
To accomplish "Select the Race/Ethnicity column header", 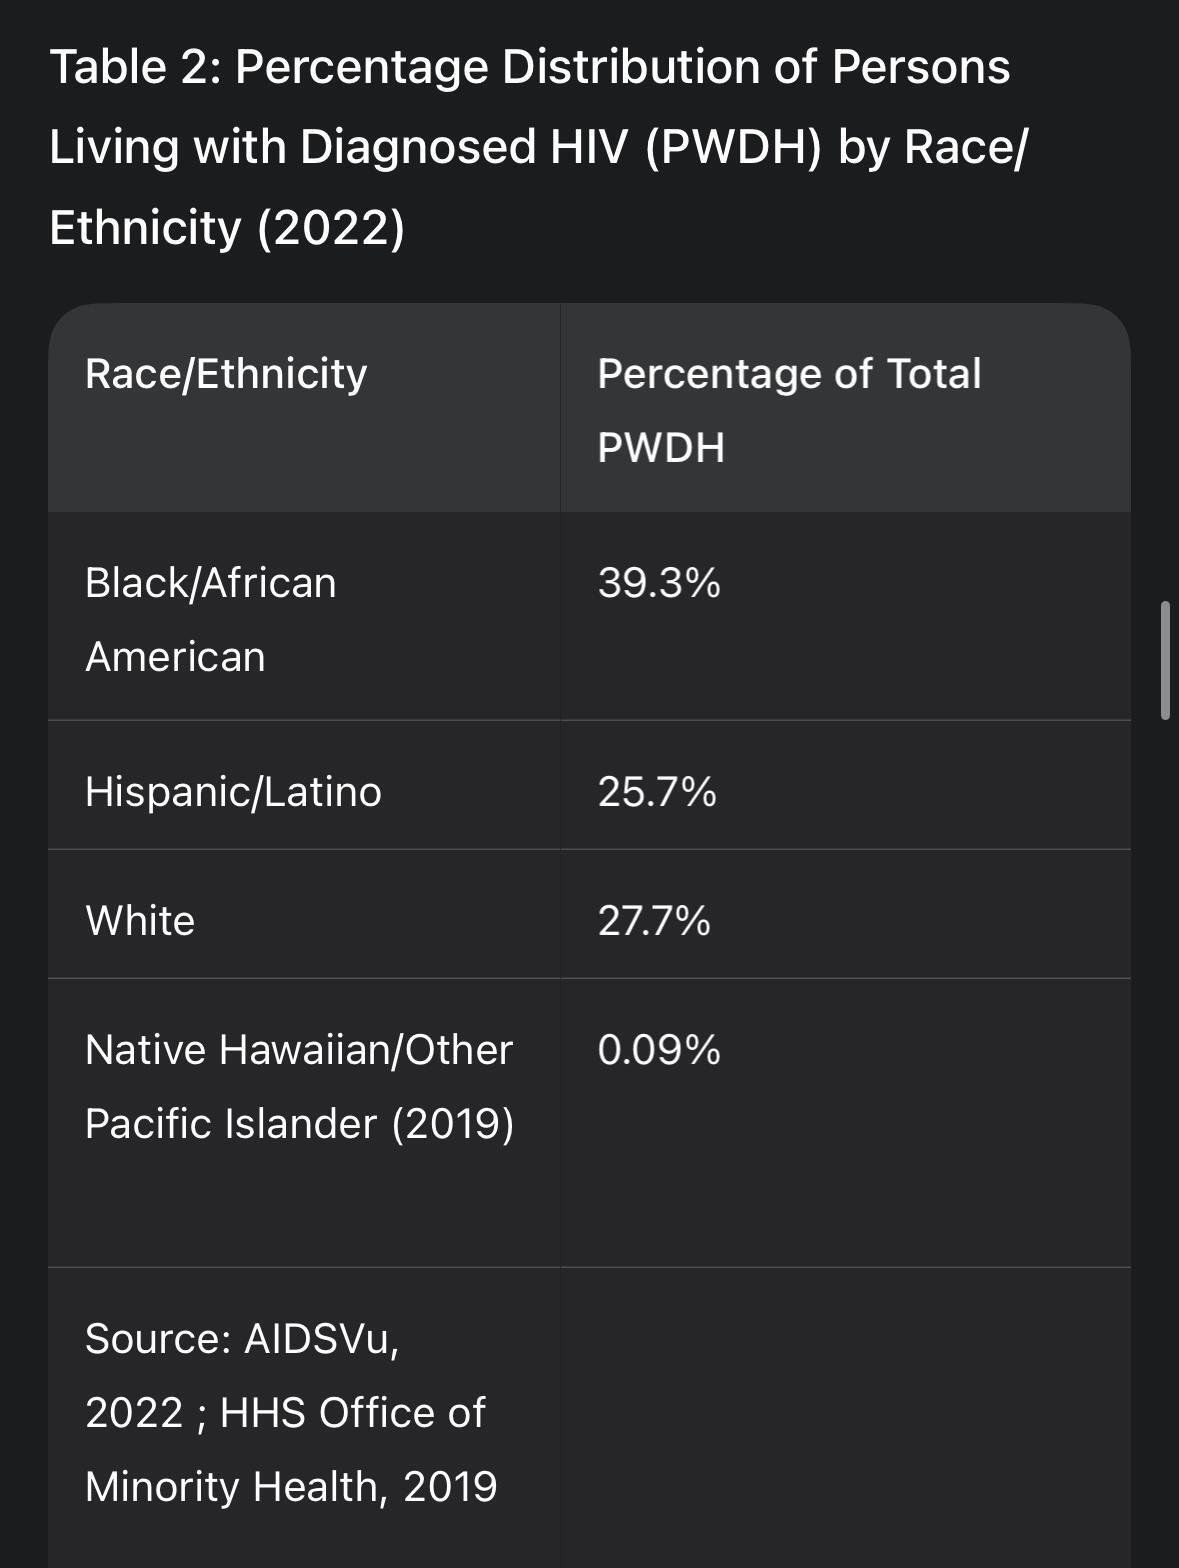I will point(226,374).
